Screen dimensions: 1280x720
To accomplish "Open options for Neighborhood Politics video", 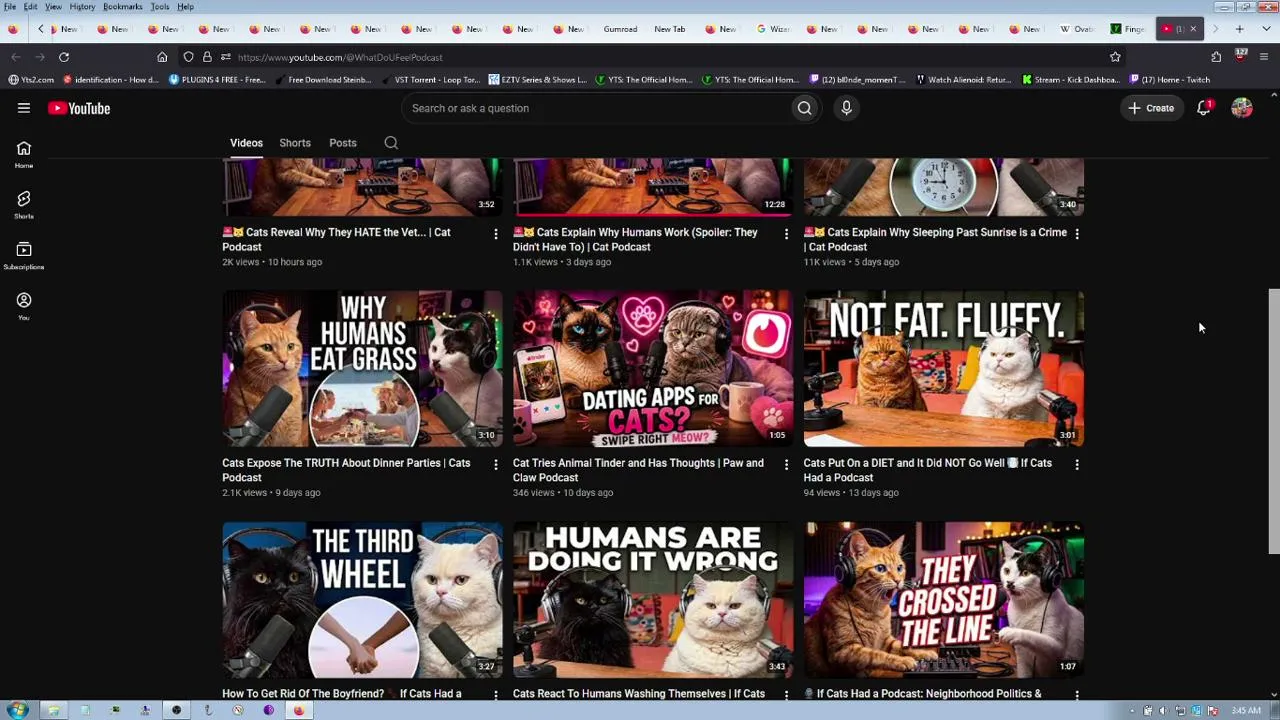I will [1077, 694].
